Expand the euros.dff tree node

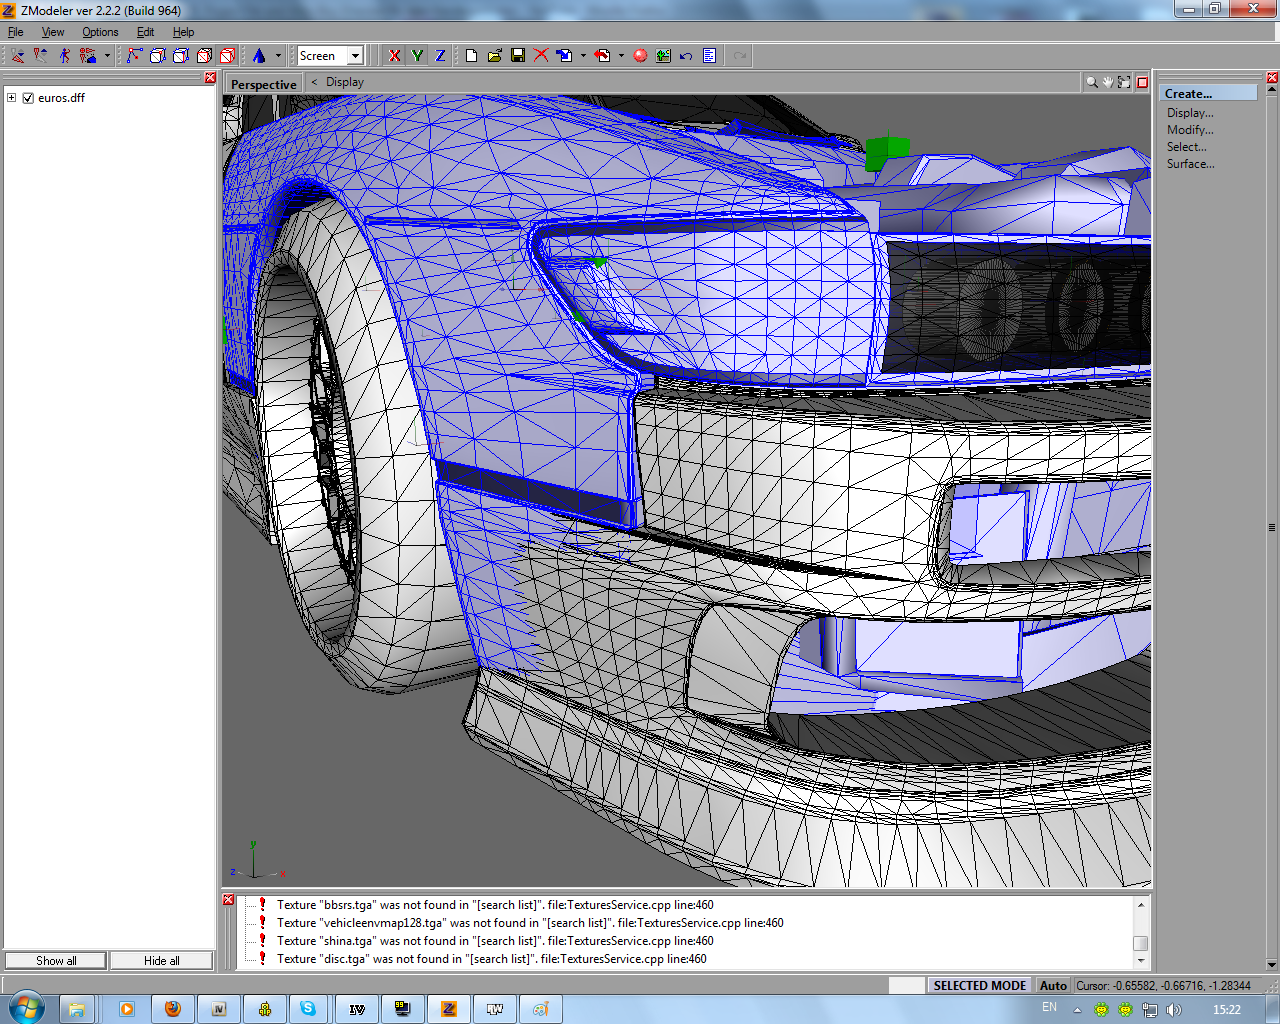pyautogui.click(x=12, y=98)
